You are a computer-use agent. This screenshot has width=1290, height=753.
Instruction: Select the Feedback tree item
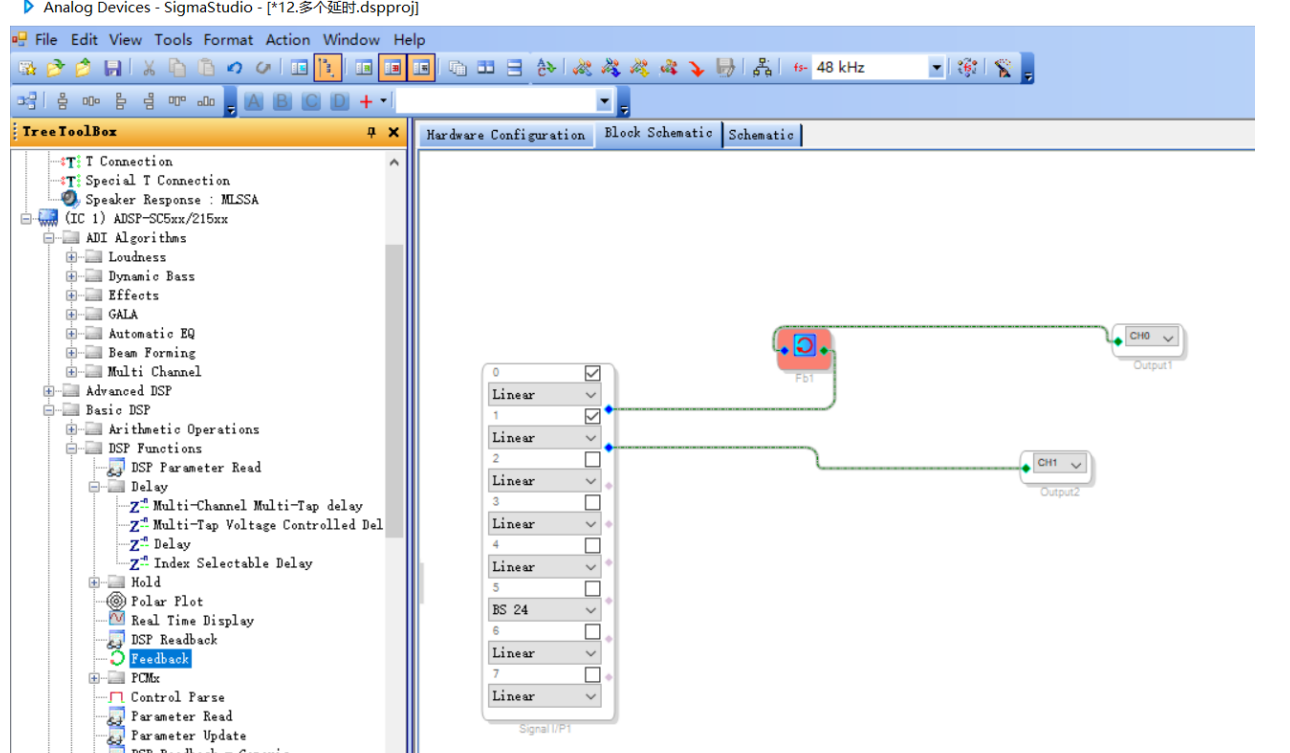pos(160,659)
